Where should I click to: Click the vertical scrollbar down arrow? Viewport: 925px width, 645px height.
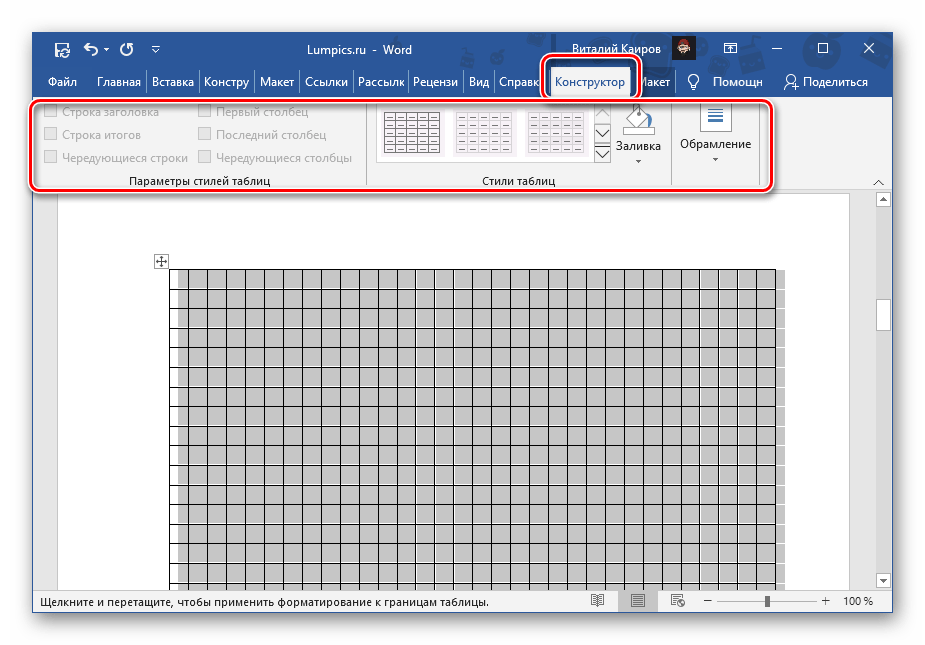pyautogui.click(x=883, y=580)
